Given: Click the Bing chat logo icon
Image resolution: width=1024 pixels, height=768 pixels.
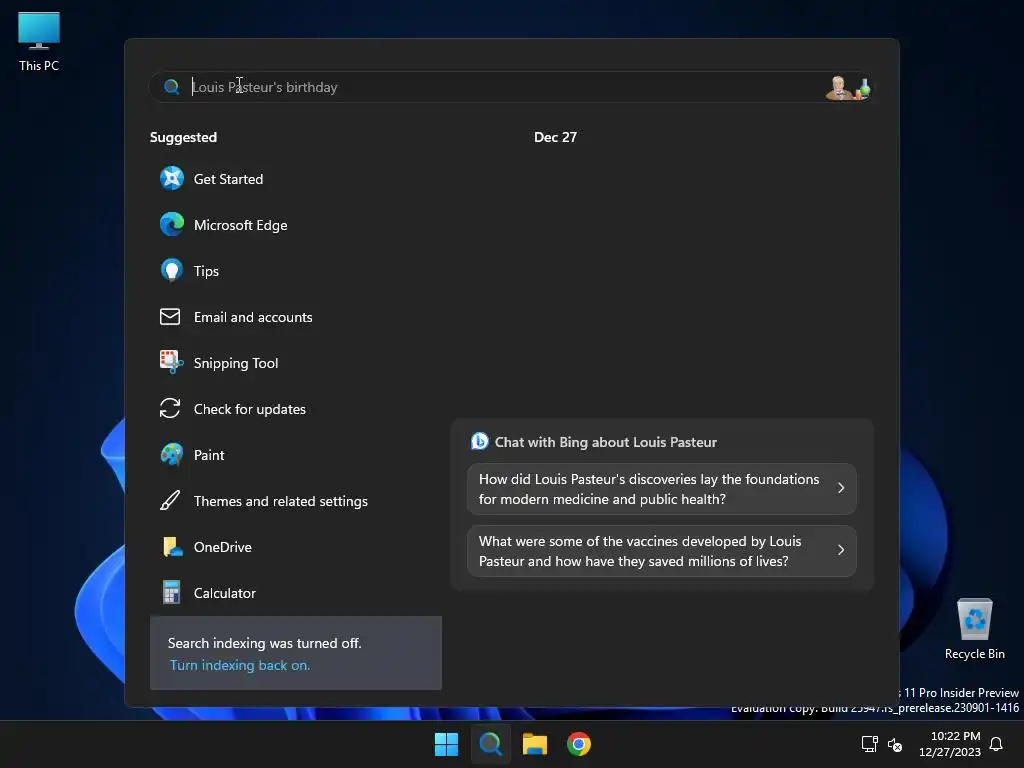Looking at the screenshot, I should (x=479, y=441).
